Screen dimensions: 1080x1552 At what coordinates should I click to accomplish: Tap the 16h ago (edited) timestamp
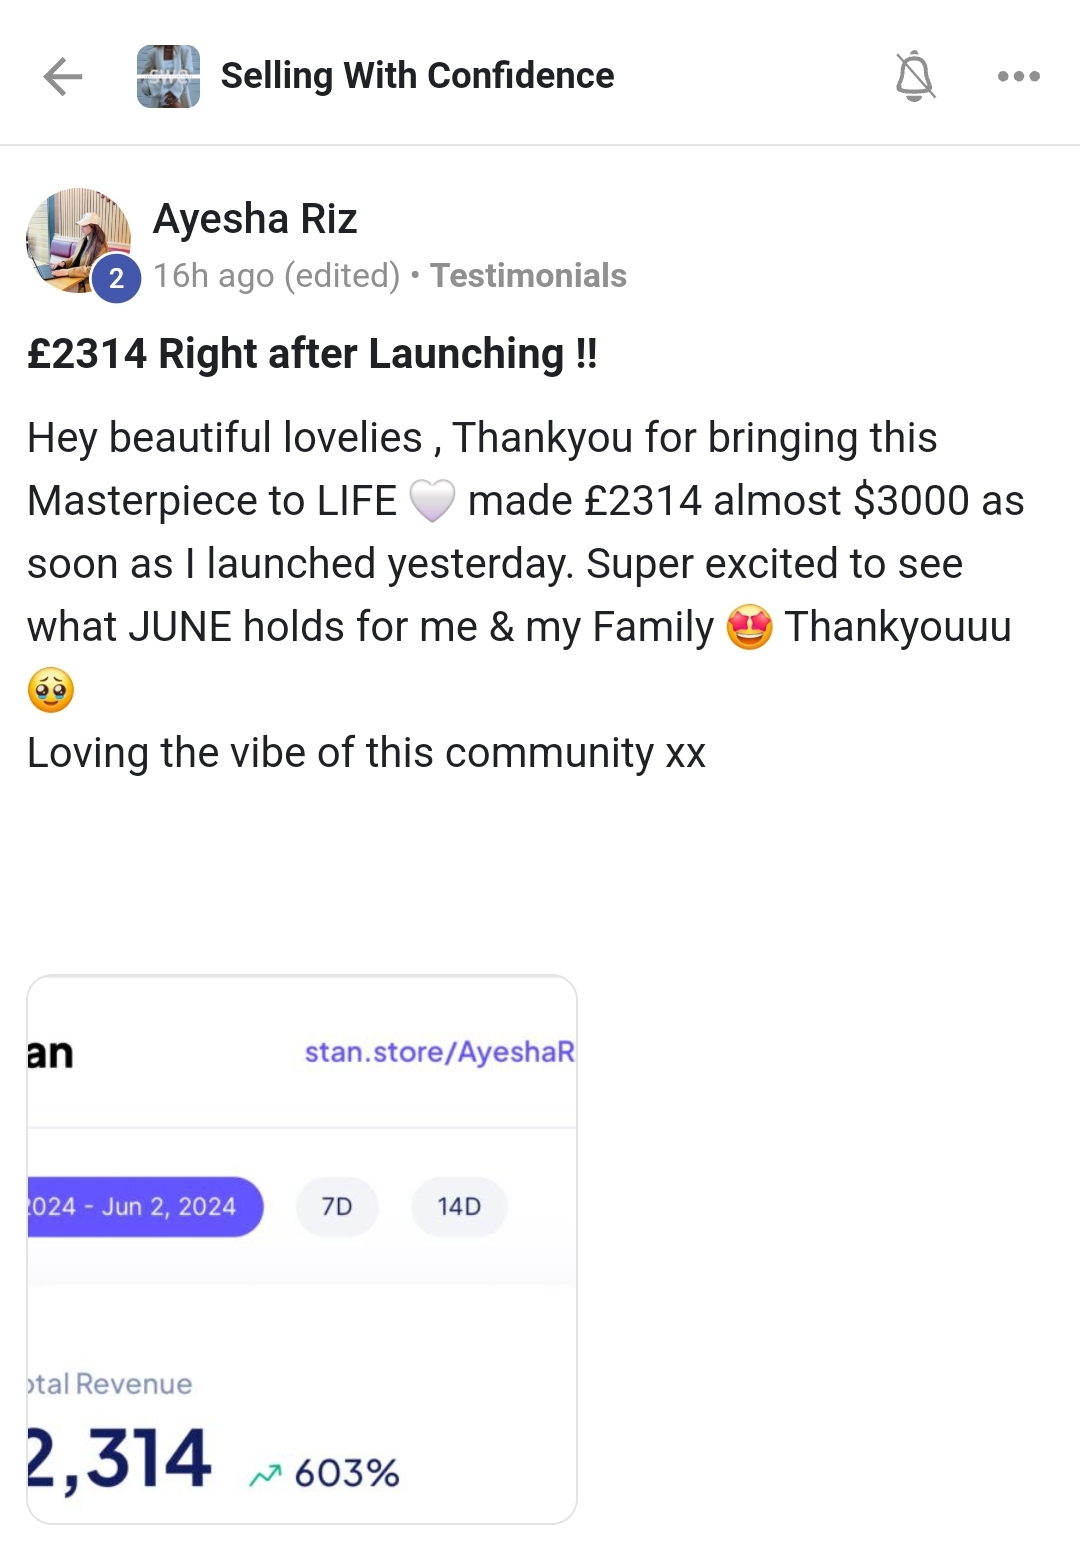pyautogui.click(x=277, y=276)
